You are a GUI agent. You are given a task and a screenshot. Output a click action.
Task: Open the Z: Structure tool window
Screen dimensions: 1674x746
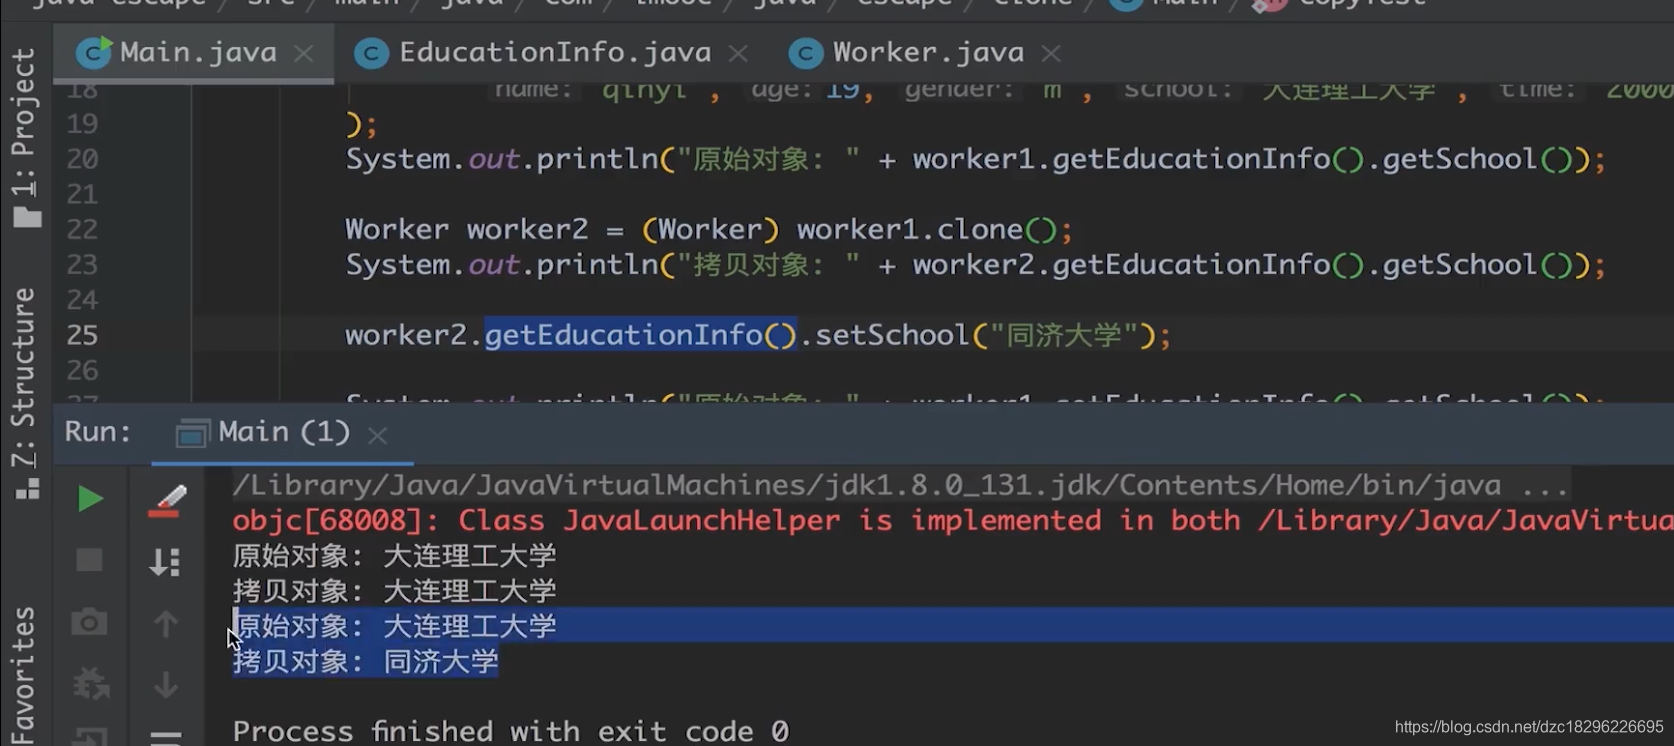click(x=24, y=393)
